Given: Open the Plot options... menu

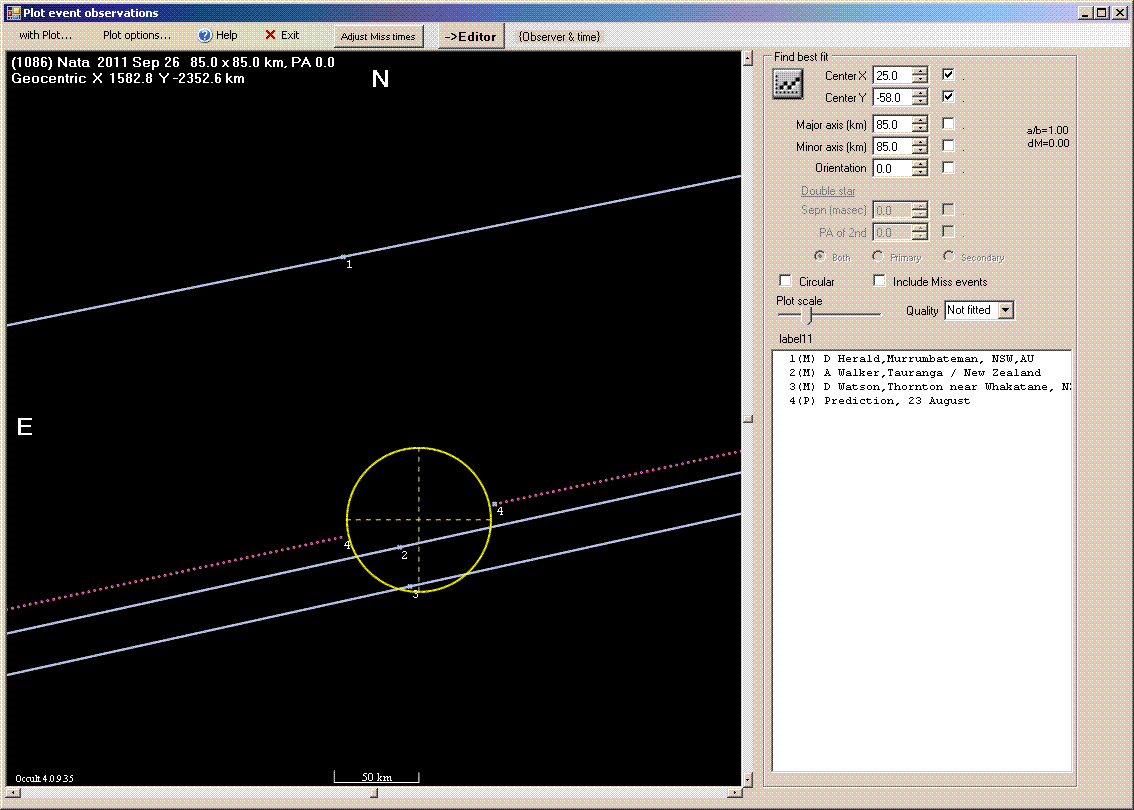Looking at the screenshot, I should [x=137, y=35].
